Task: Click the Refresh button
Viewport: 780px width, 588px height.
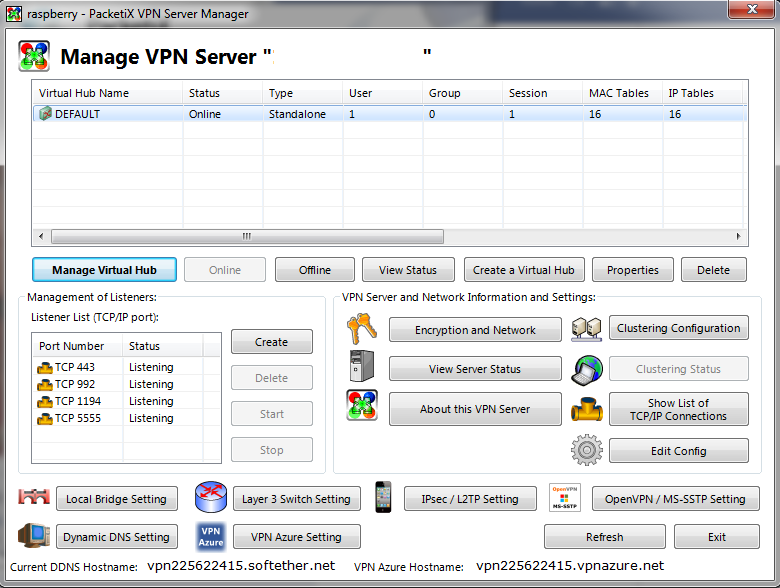Action: (x=604, y=537)
